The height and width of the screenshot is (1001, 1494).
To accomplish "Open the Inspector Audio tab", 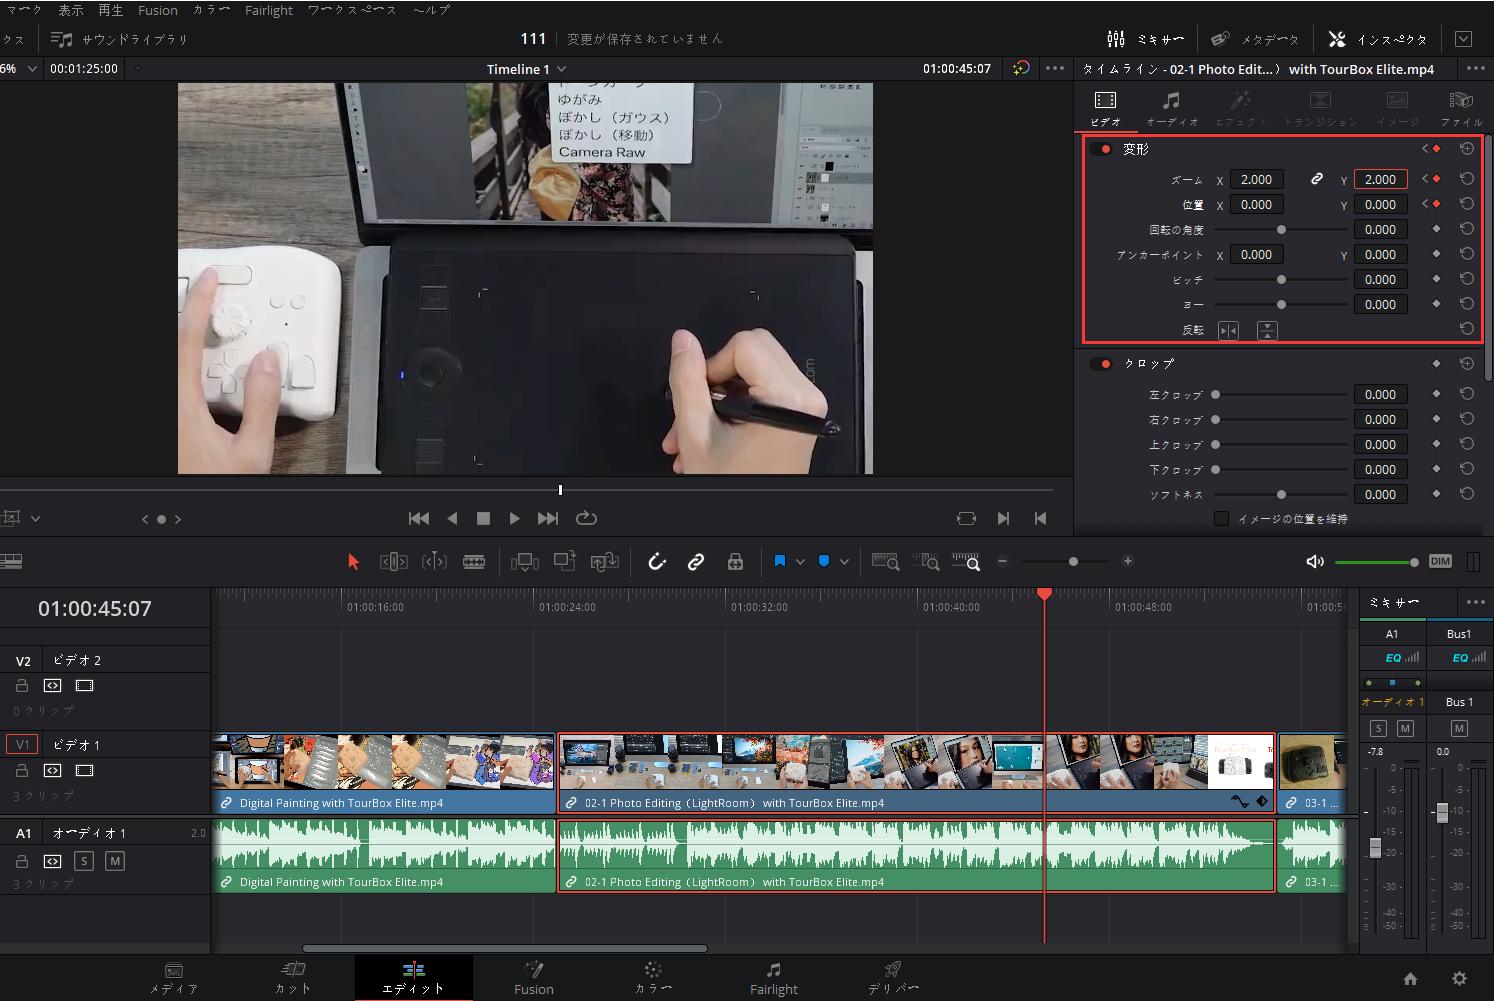I will [1171, 108].
